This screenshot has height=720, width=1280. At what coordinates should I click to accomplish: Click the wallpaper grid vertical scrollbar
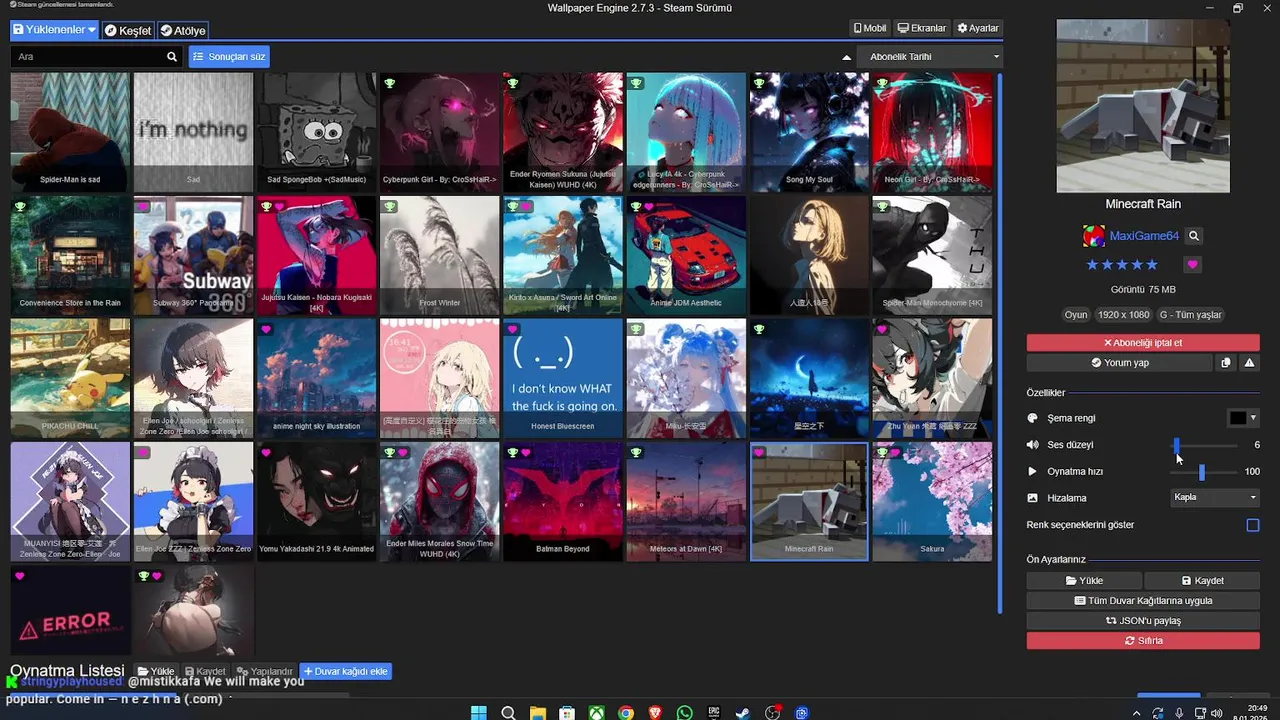[x=1000, y=343]
